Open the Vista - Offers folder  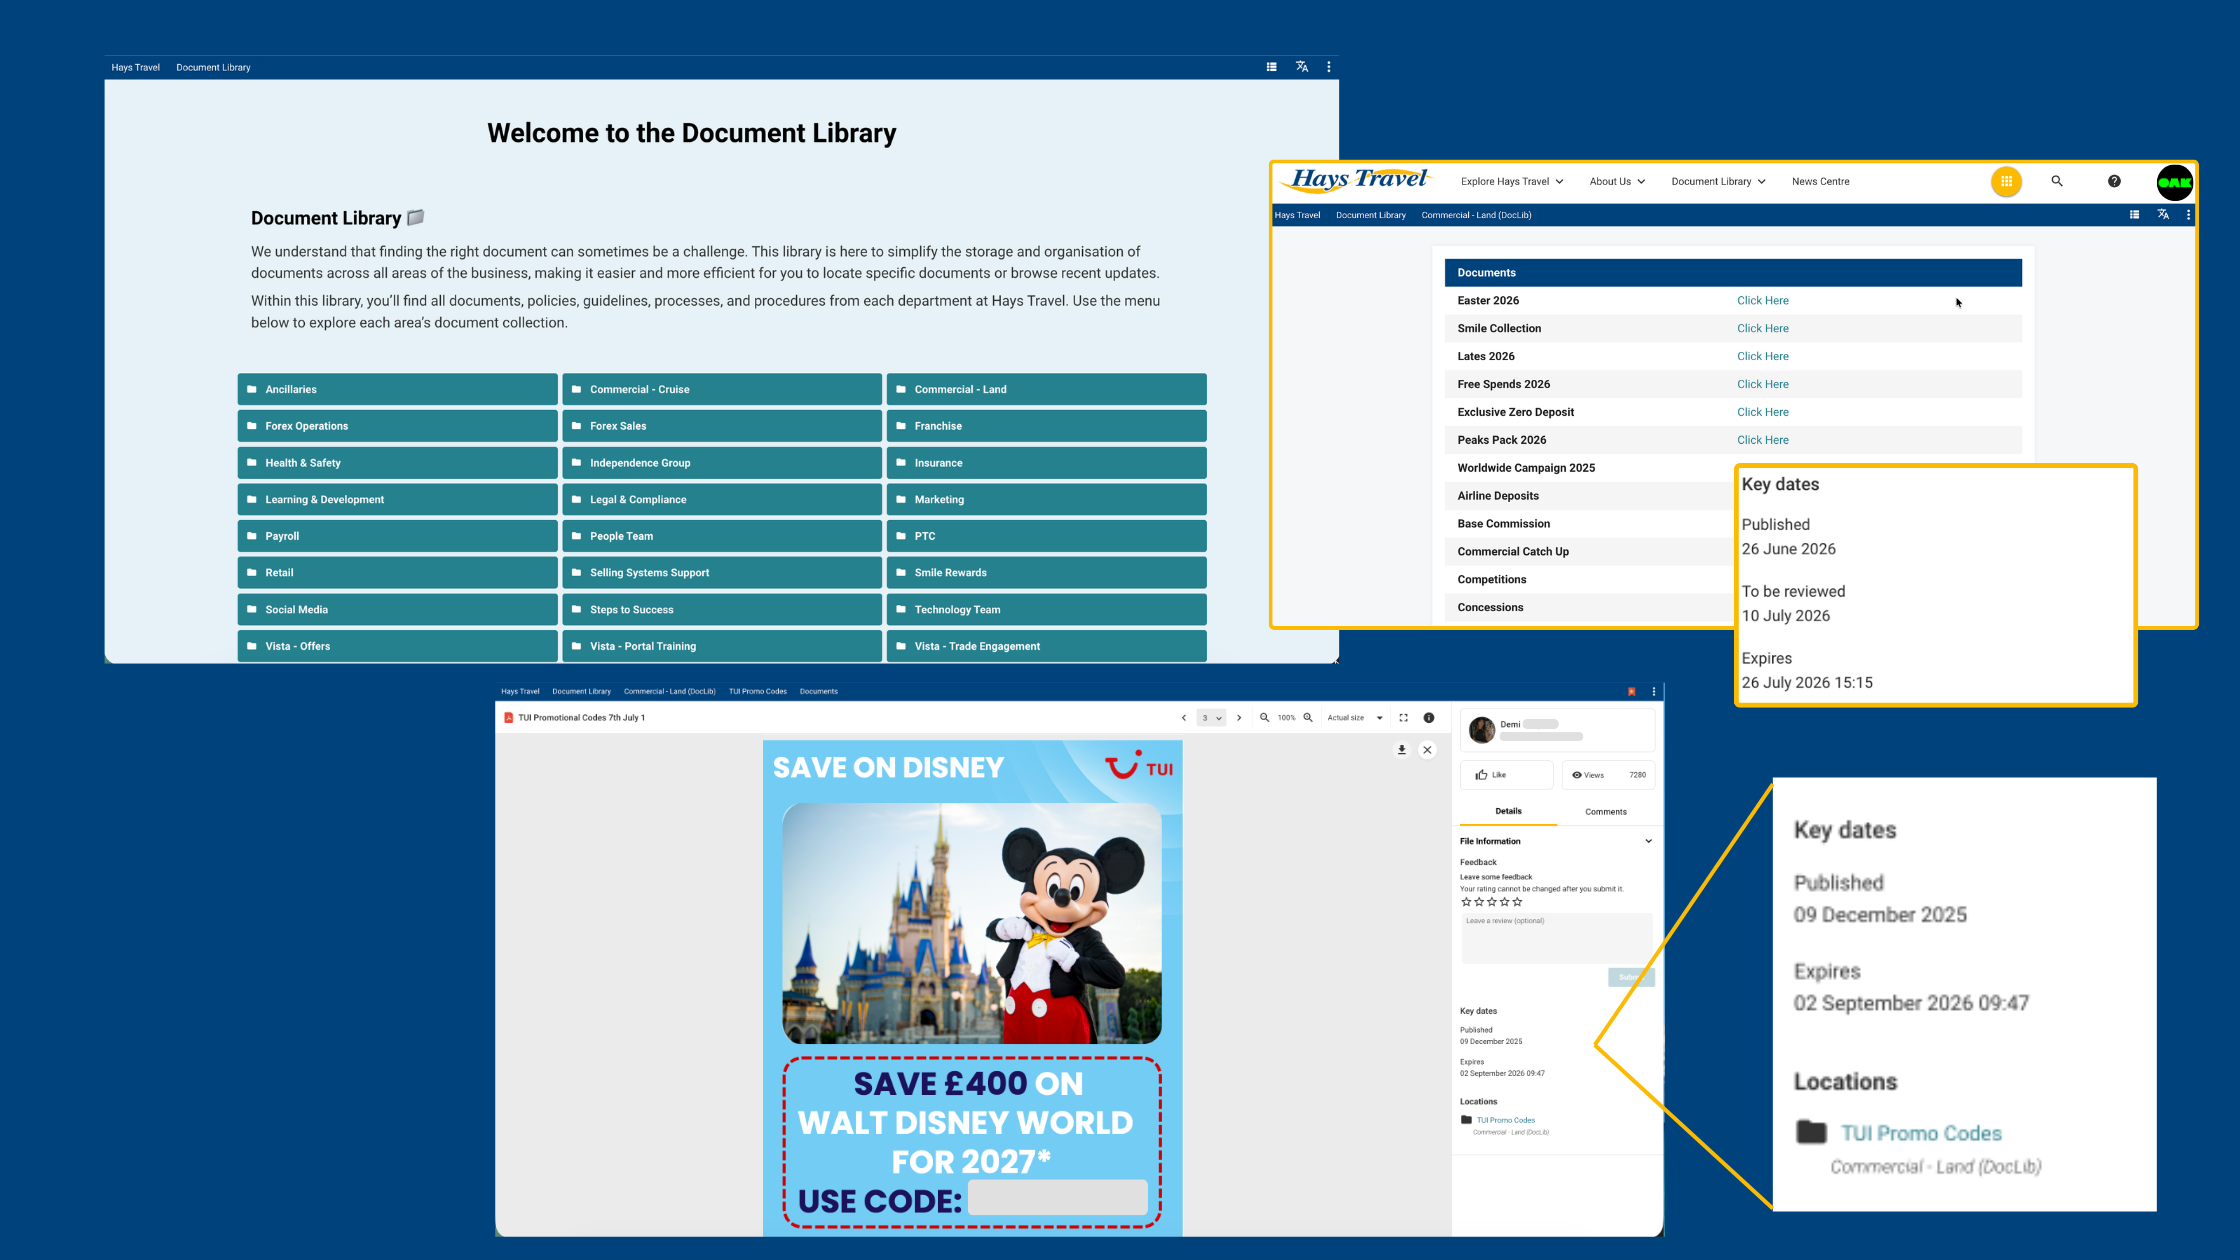click(x=397, y=646)
